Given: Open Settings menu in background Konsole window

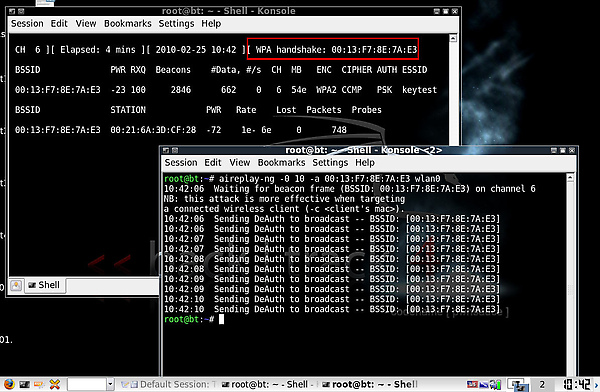Looking at the screenshot, I should [x=176, y=24].
